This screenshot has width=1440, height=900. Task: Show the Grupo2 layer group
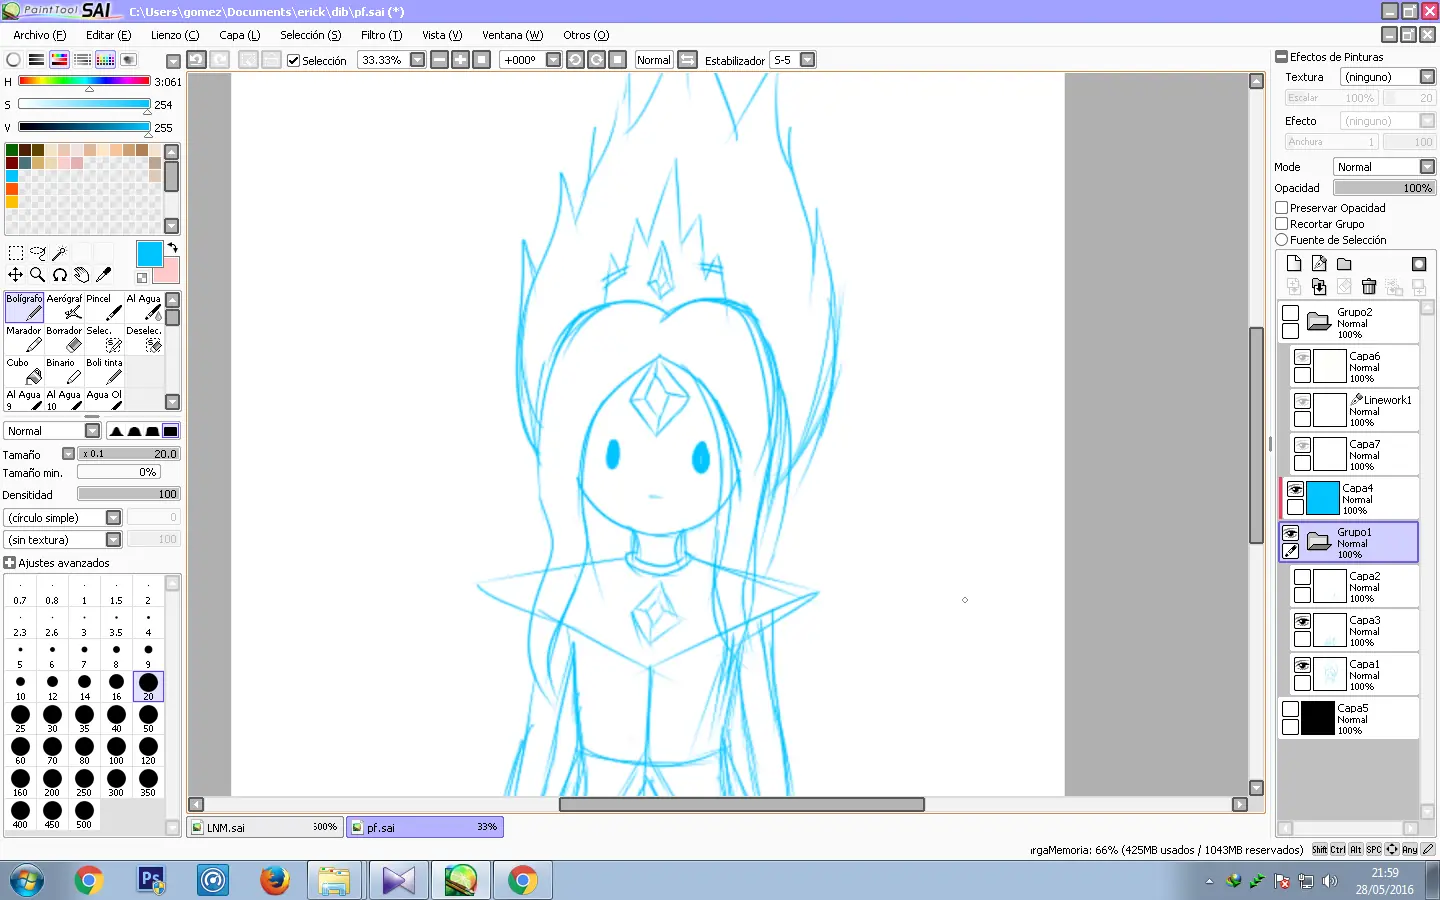coord(1291,313)
